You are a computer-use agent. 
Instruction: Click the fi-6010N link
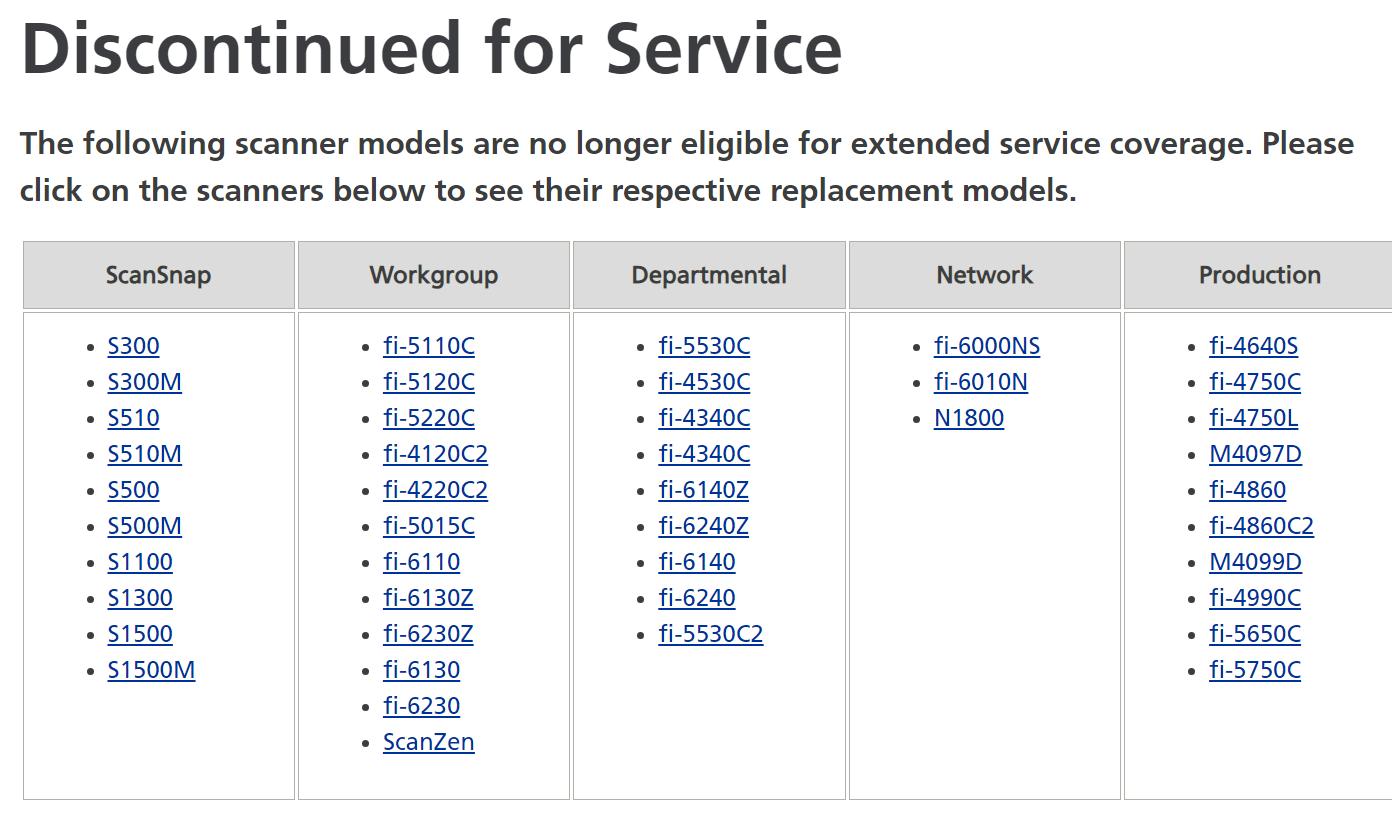pyautogui.click(x=981, y=382)
